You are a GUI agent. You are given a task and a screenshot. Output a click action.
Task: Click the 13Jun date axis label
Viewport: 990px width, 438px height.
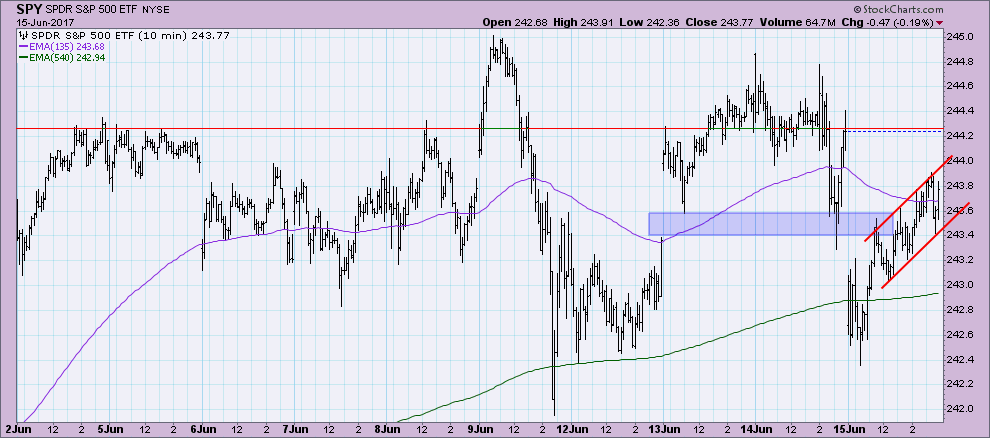pos(664,427)
